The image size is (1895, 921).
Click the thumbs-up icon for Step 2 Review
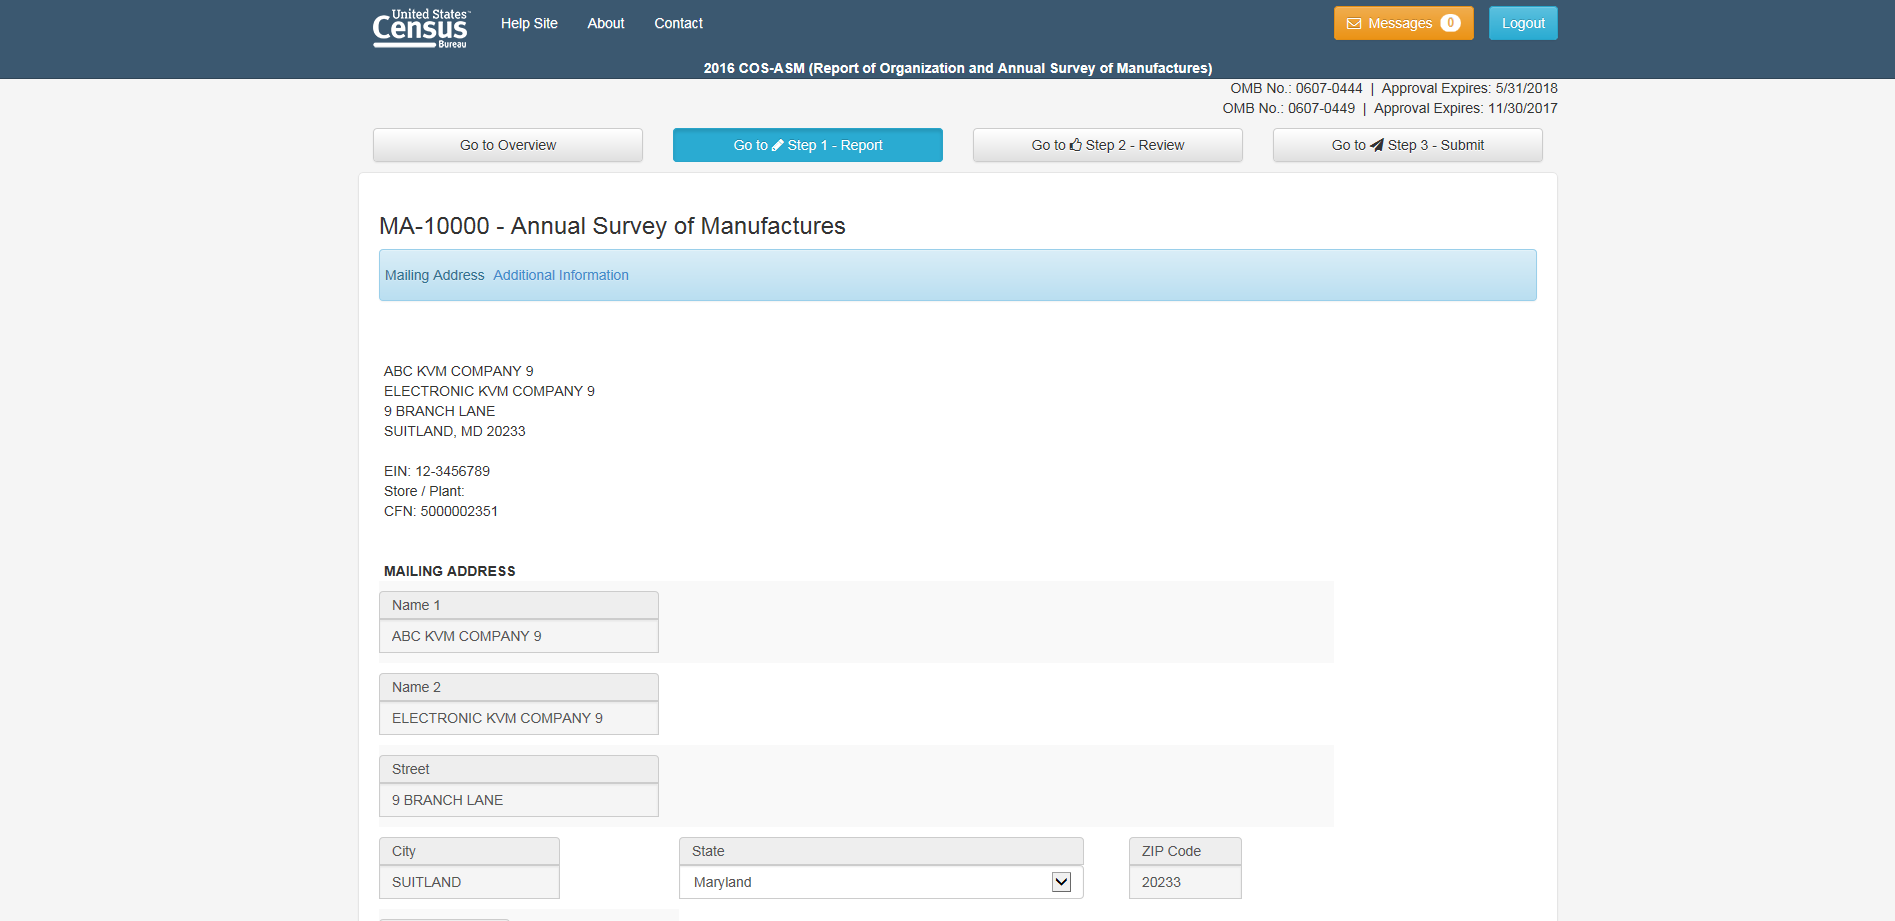(x=1076, y=145)
